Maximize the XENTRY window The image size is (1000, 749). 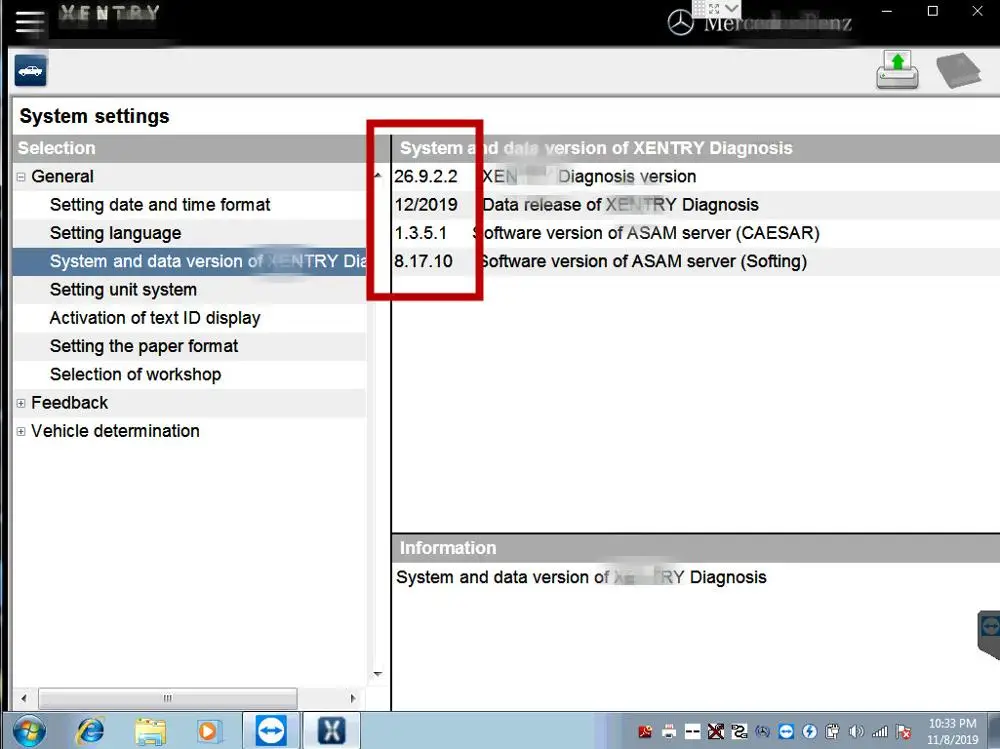click(x=933, y=11)
